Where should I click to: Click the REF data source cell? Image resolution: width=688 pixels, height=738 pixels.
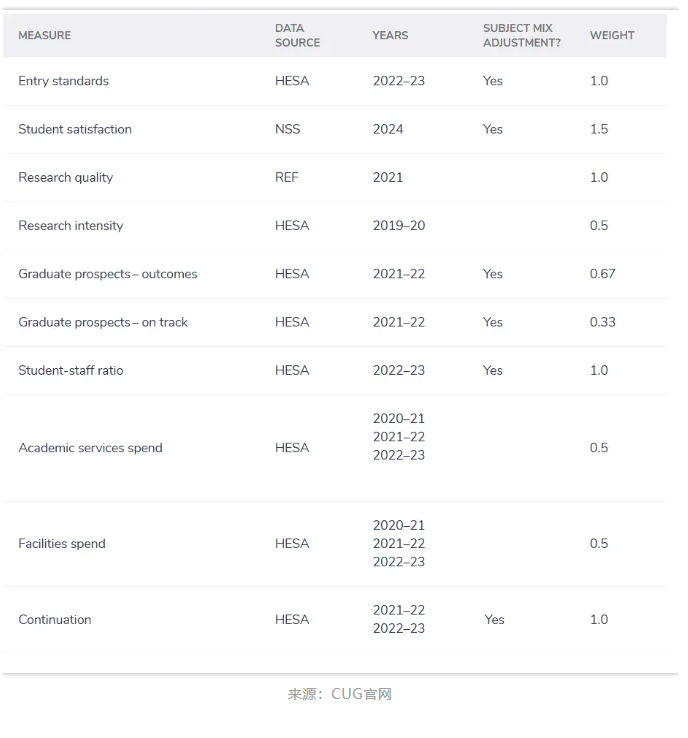[x=286, y=177]
